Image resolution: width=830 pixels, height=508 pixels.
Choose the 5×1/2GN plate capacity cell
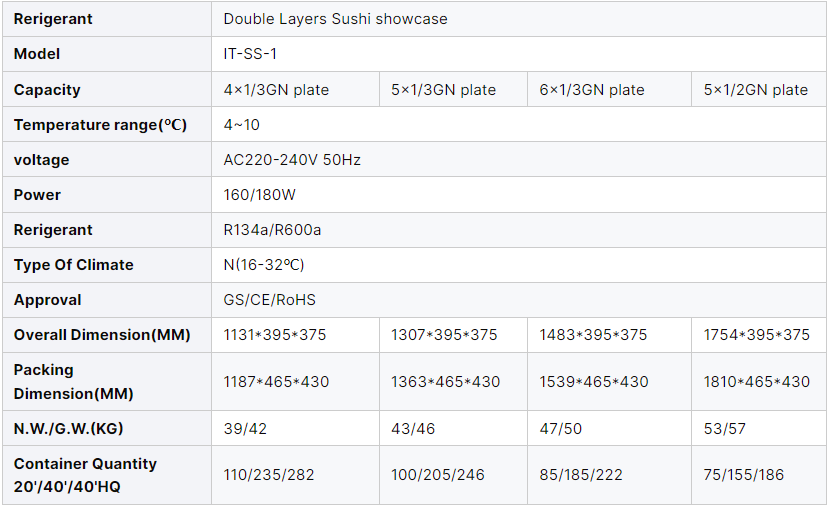pyautogui.click(x=755, y=90)
